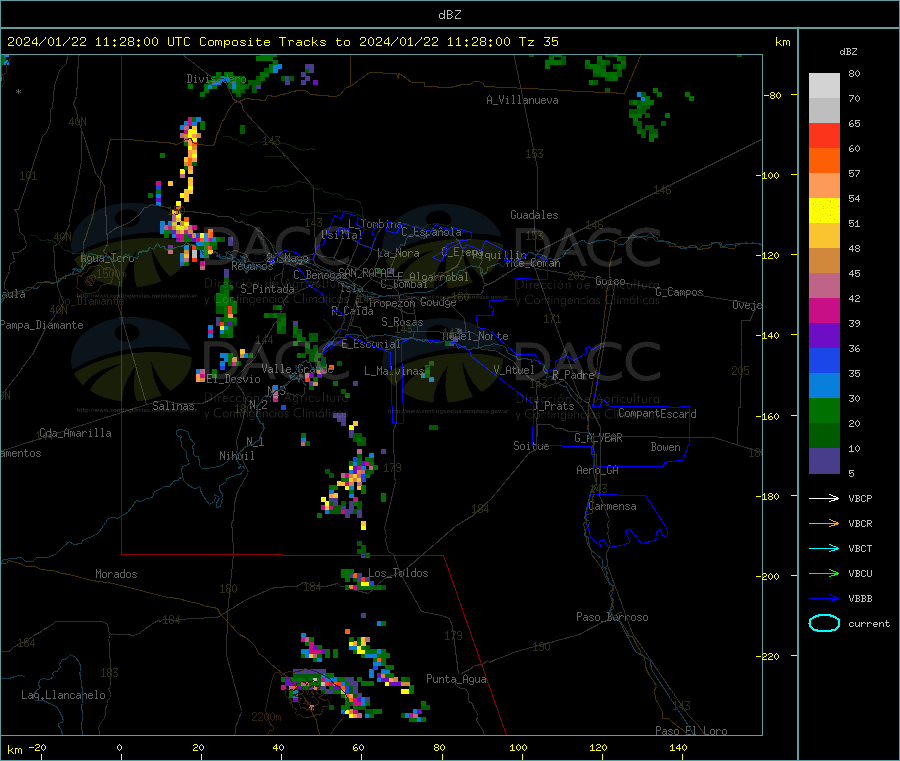Click the A_Villanueva map label

pyautogui.click(x=522, y=100)
